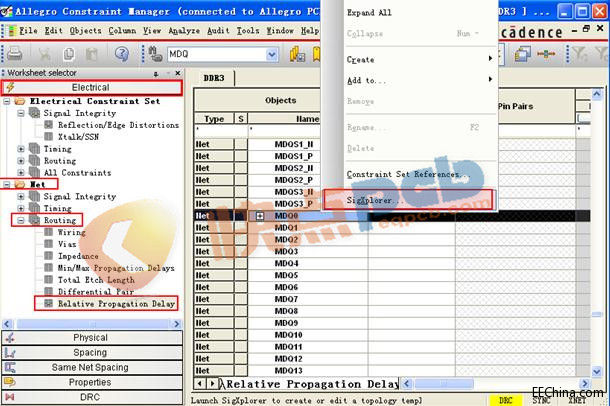Select the Relative Propagation Delay sheet tab

coord(310,384)
